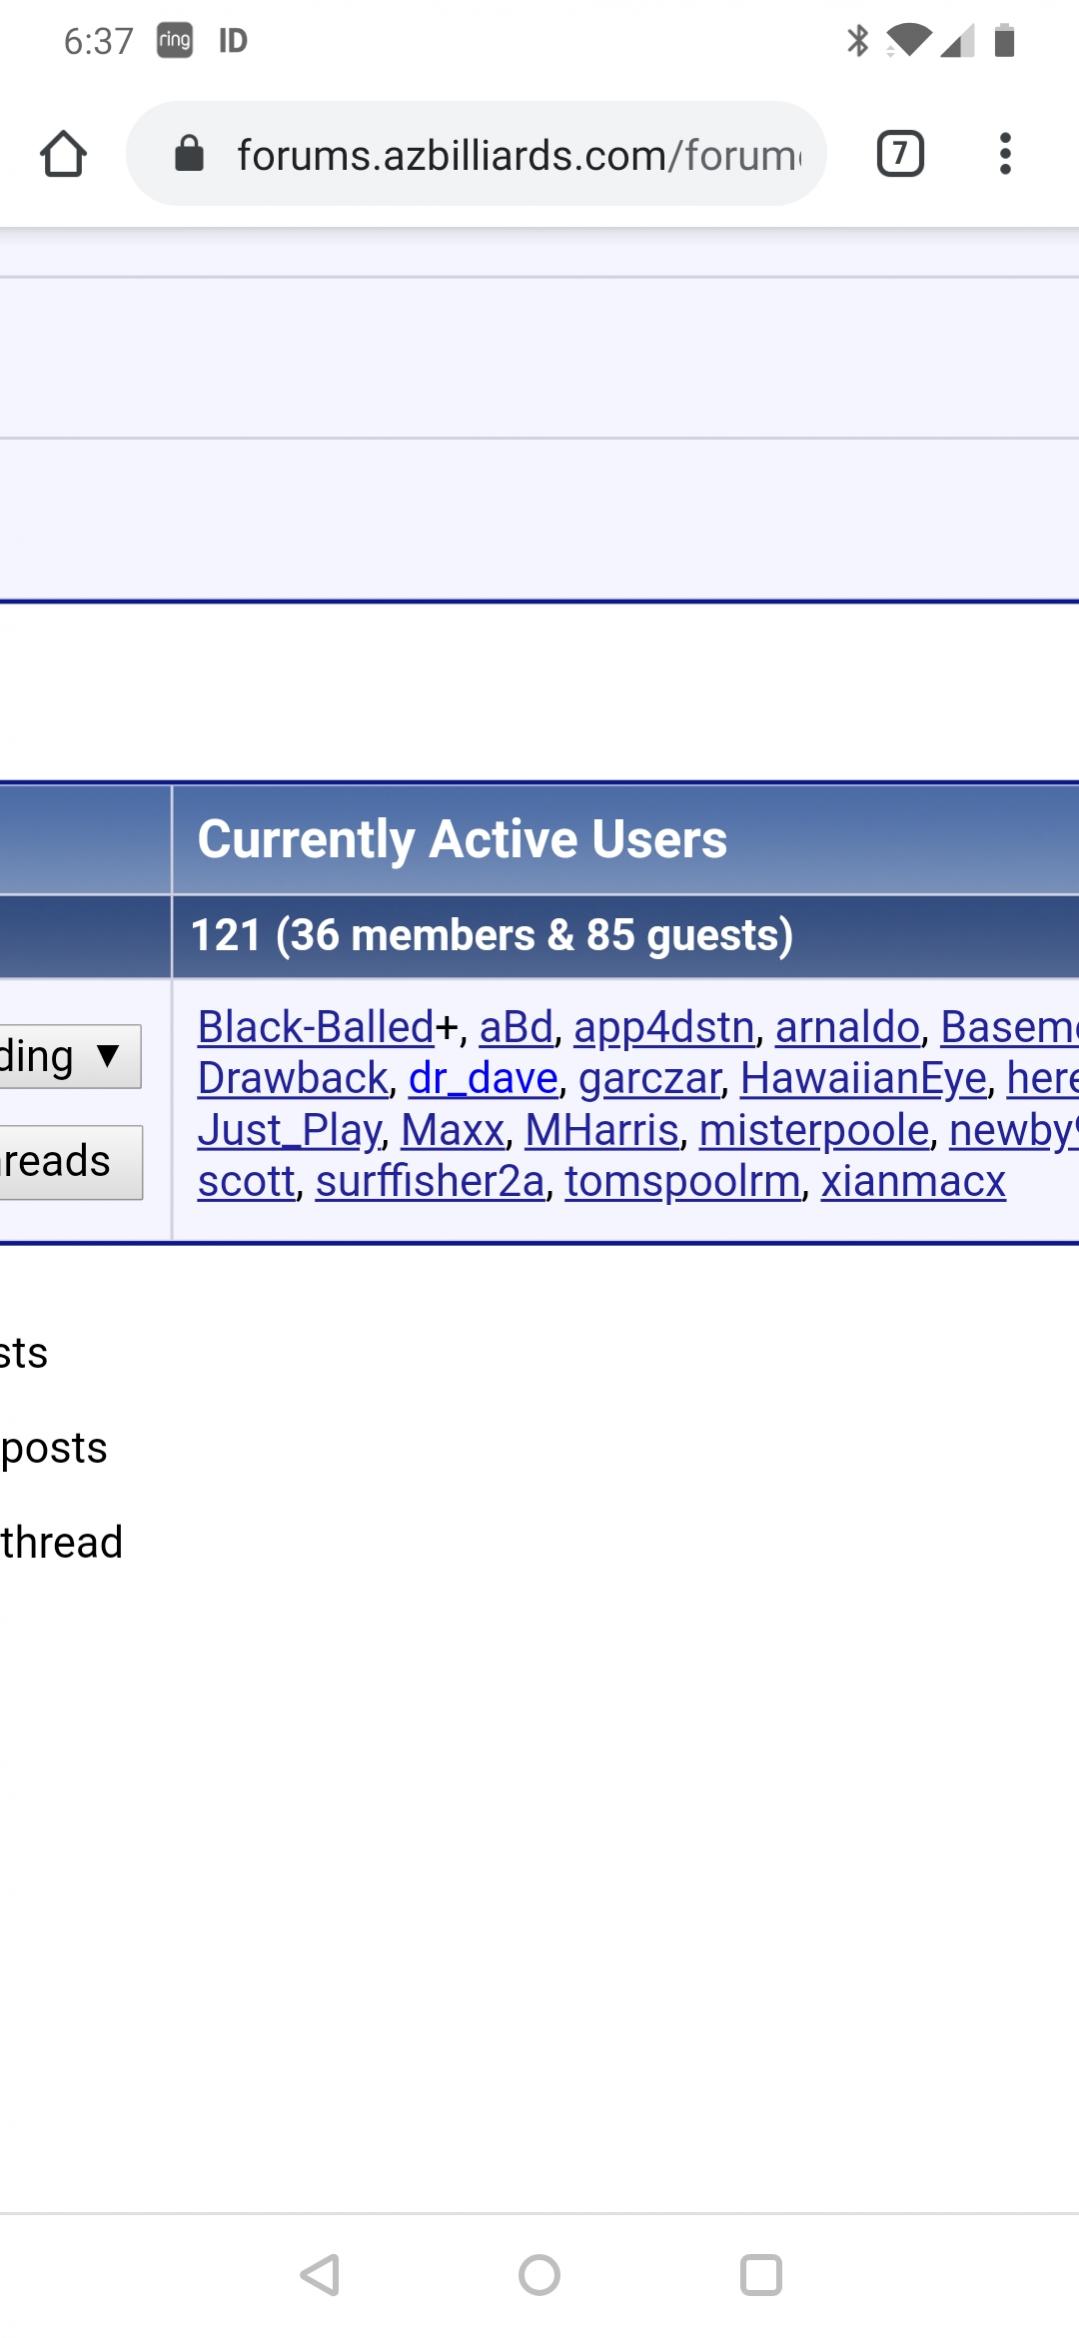This screenshot has height=2338, width=1079.
Task: Tap the Ring notification icon in status bar
Action: pos(174,41)
